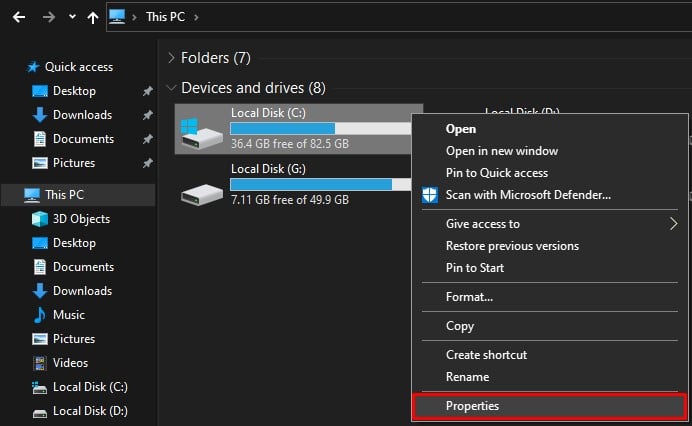The image size is (692, 426).
Task: Expand the Folders (7) section
Action: 173,58
